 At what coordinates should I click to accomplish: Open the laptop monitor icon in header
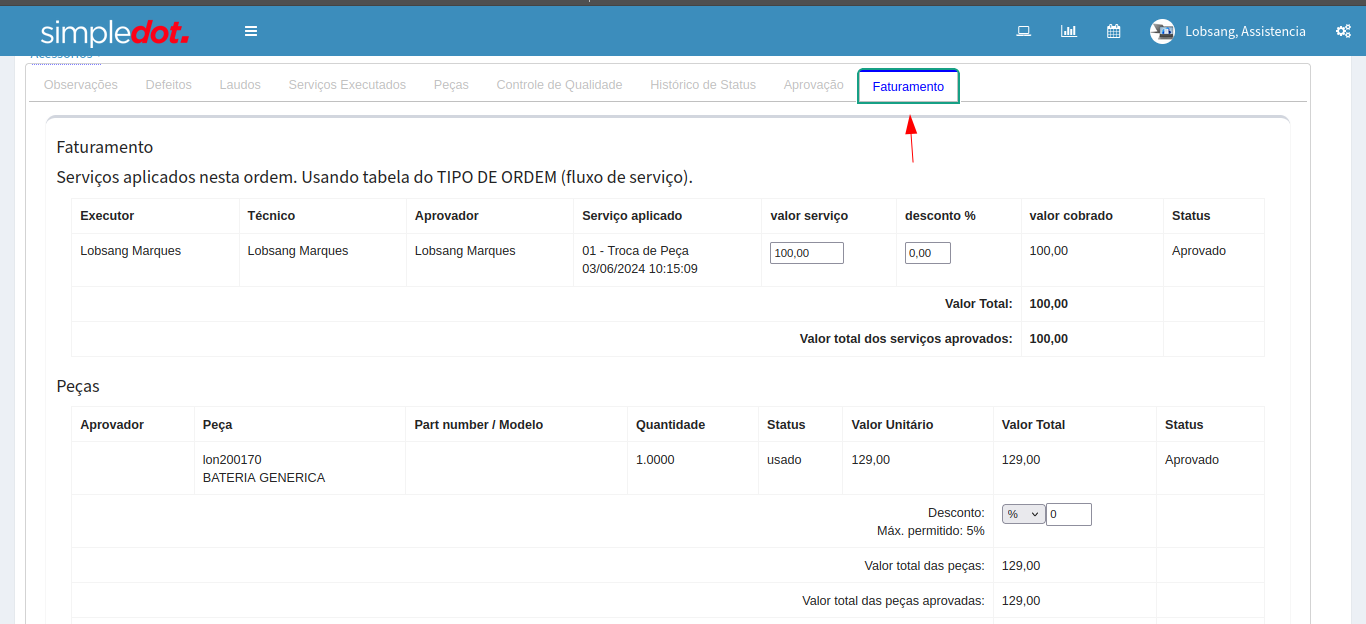pyautogui.click(x=1023, y=31)
